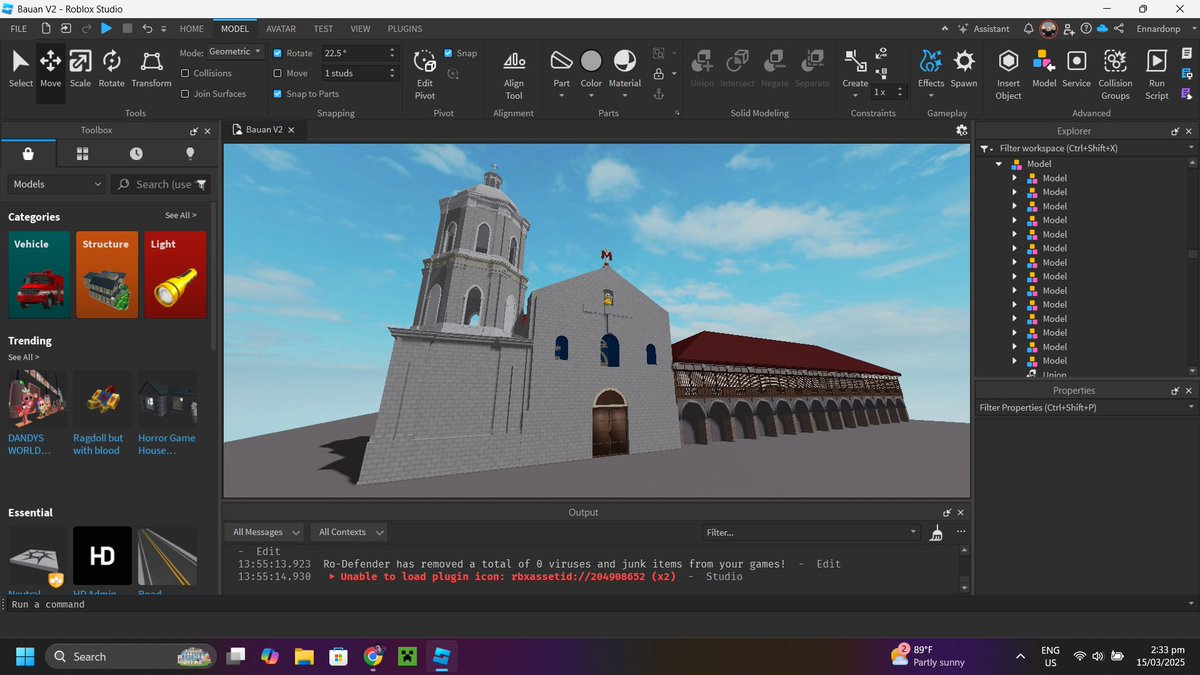The height and width of the screenshot is (675, 1200).
Task: Switch Toolbox to the Recent clock tab
Action: [x=136, y=154]
